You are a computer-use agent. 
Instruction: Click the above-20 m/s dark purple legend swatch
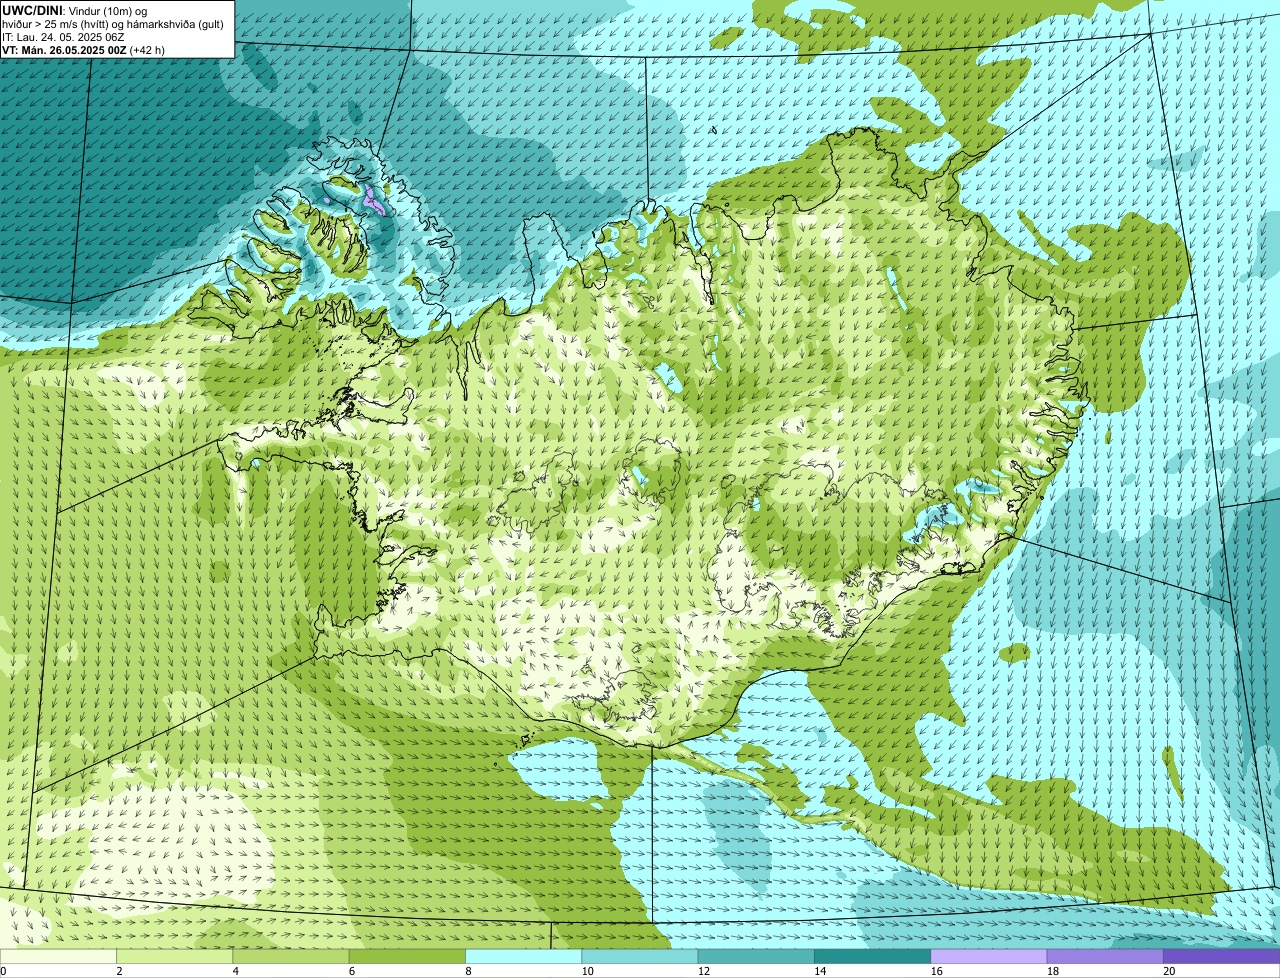pyautogui.click(x=1222, y=956)
